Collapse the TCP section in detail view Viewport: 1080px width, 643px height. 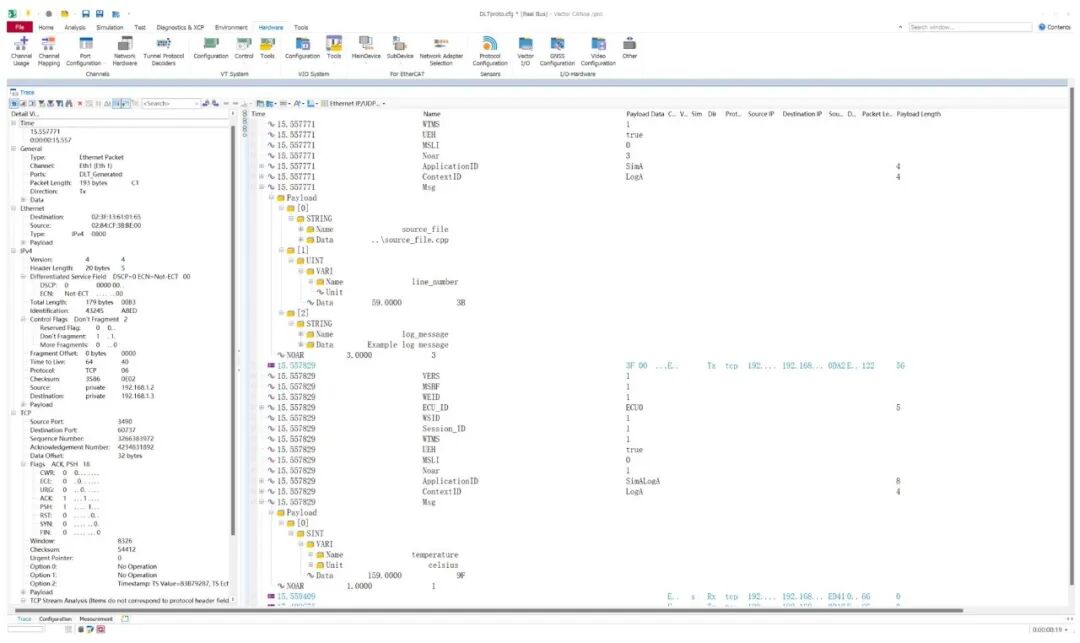tap(14, 412)
